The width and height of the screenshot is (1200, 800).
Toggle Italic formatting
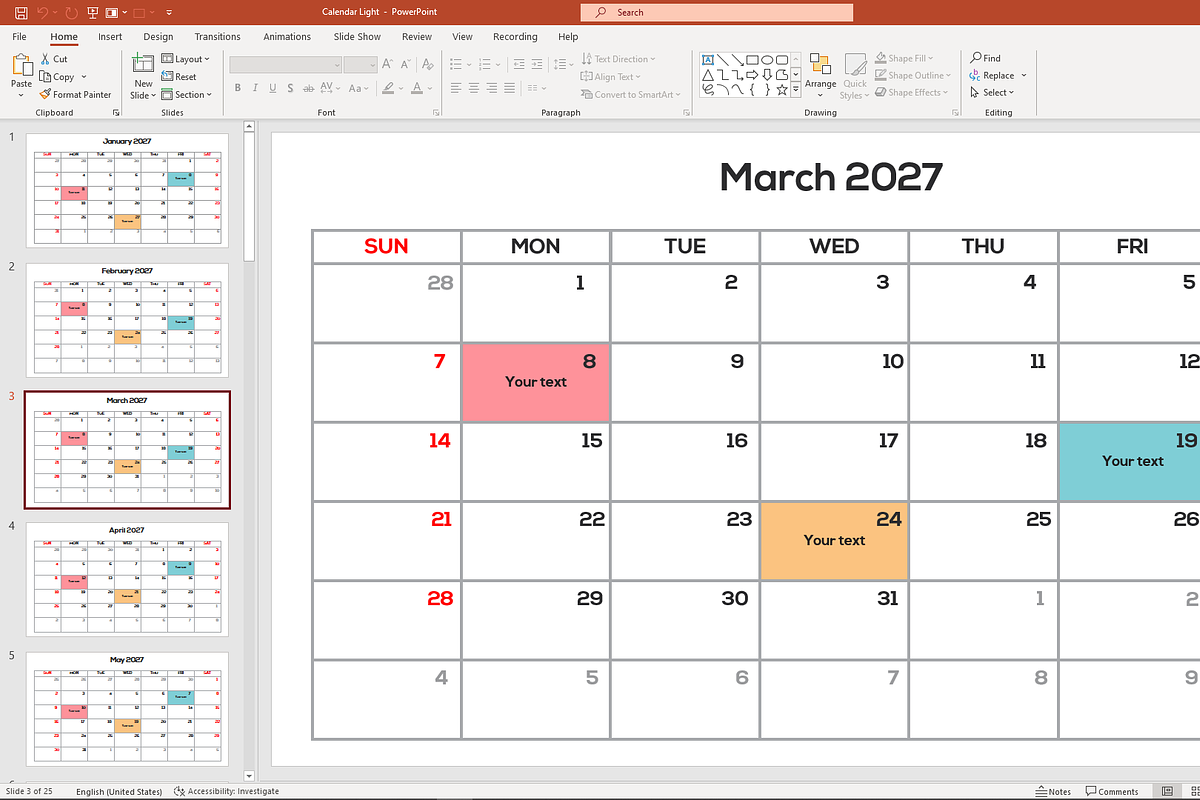pos(255,88)
